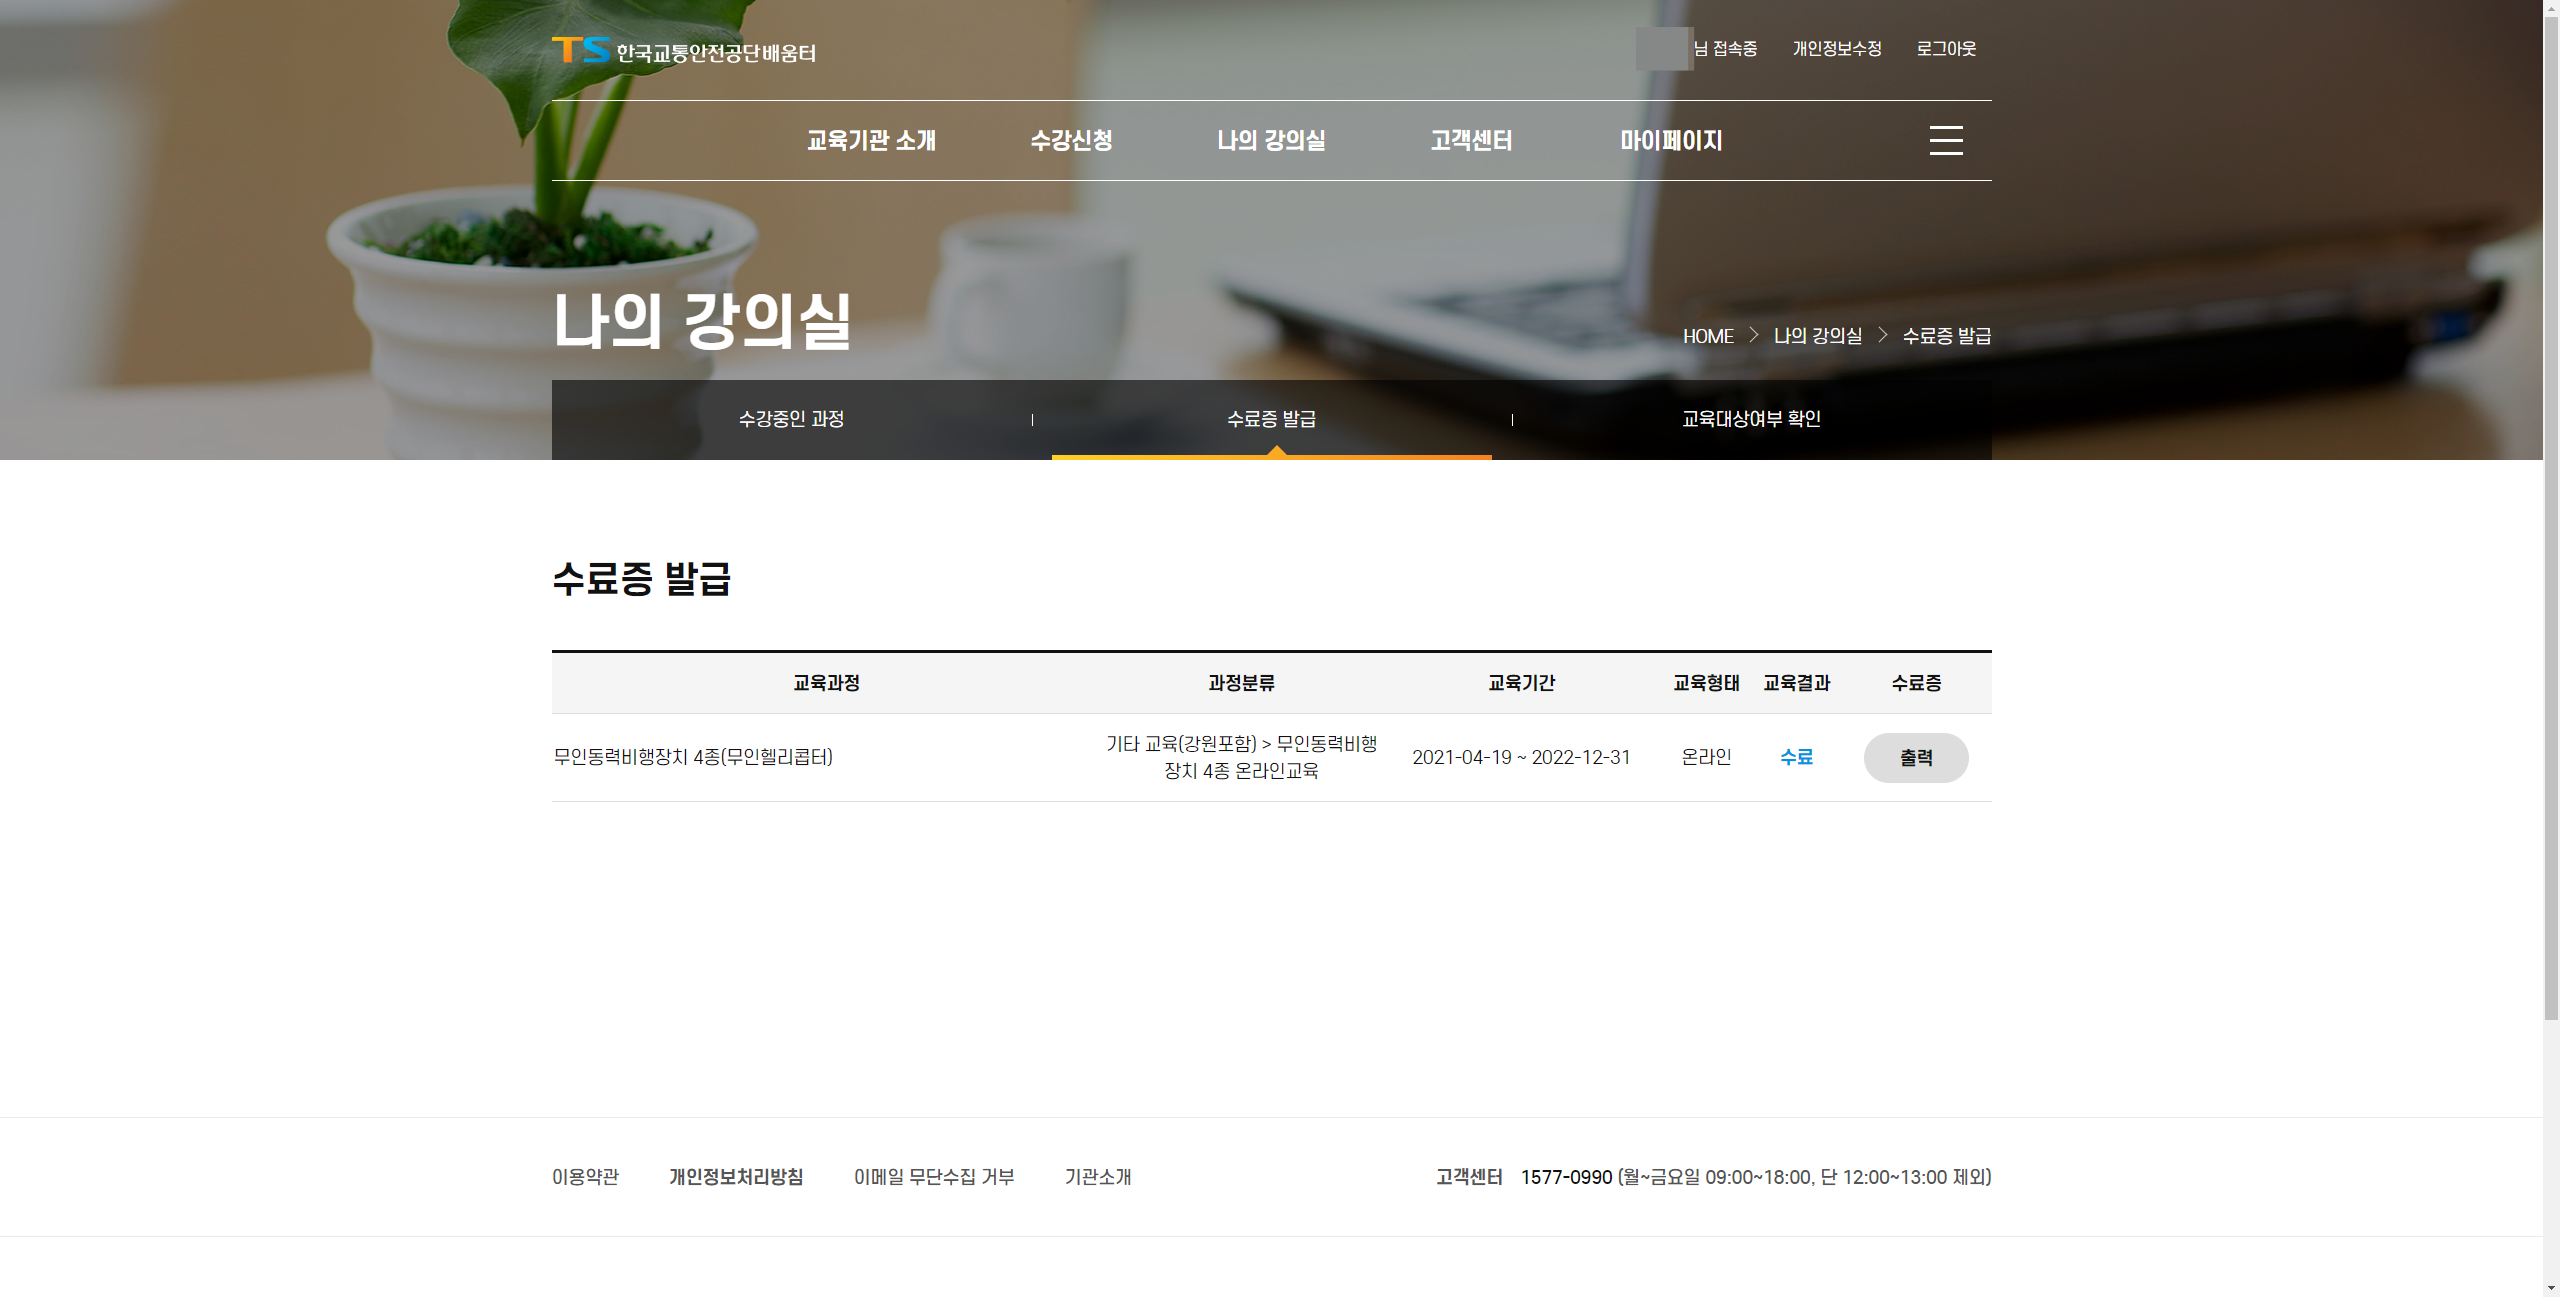The width and height of the screenshot is (2560, 1297).
Task: Click customer center number 1577-0990
Action: click(x=1566, y=1177)
